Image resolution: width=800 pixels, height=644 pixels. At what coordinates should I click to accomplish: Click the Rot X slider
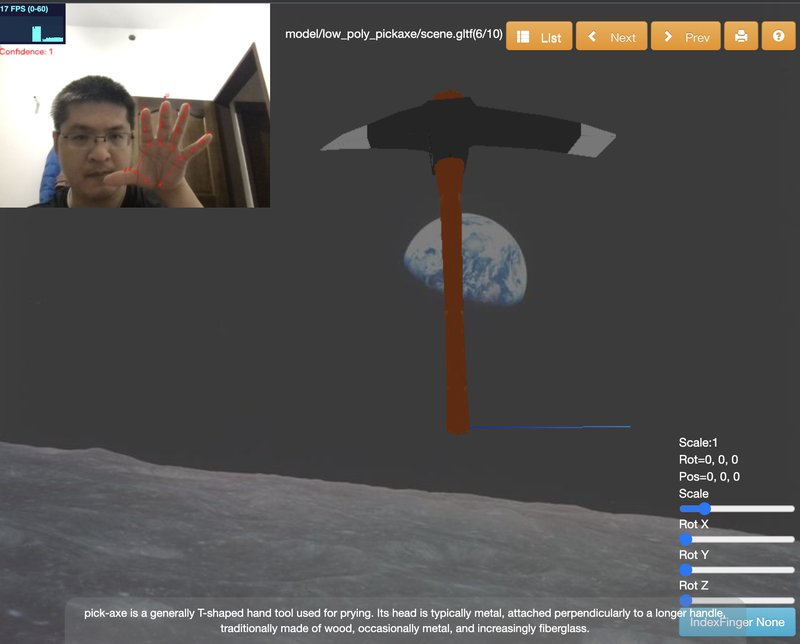[x=737, y=540]
